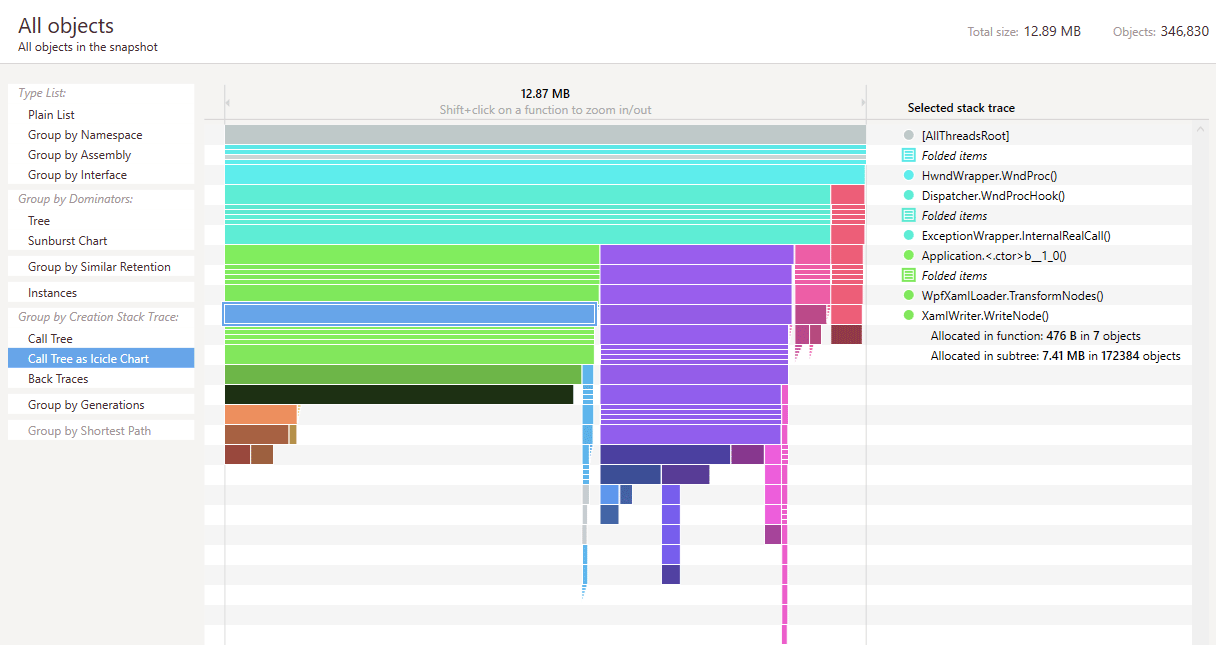This screenshot has height=645, width=1216.
Task: Open the Group by Generations view
Action: [86, 405]
